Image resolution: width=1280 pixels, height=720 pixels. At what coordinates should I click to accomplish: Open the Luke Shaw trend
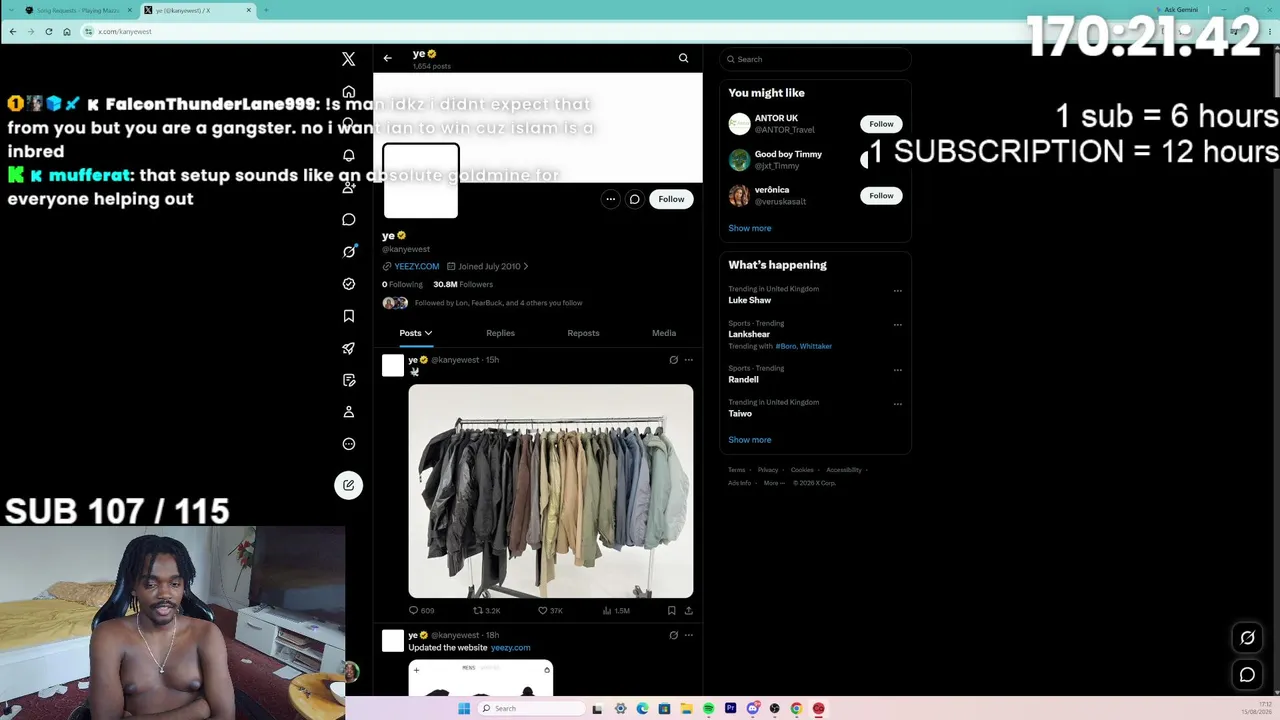click(749, 300)
